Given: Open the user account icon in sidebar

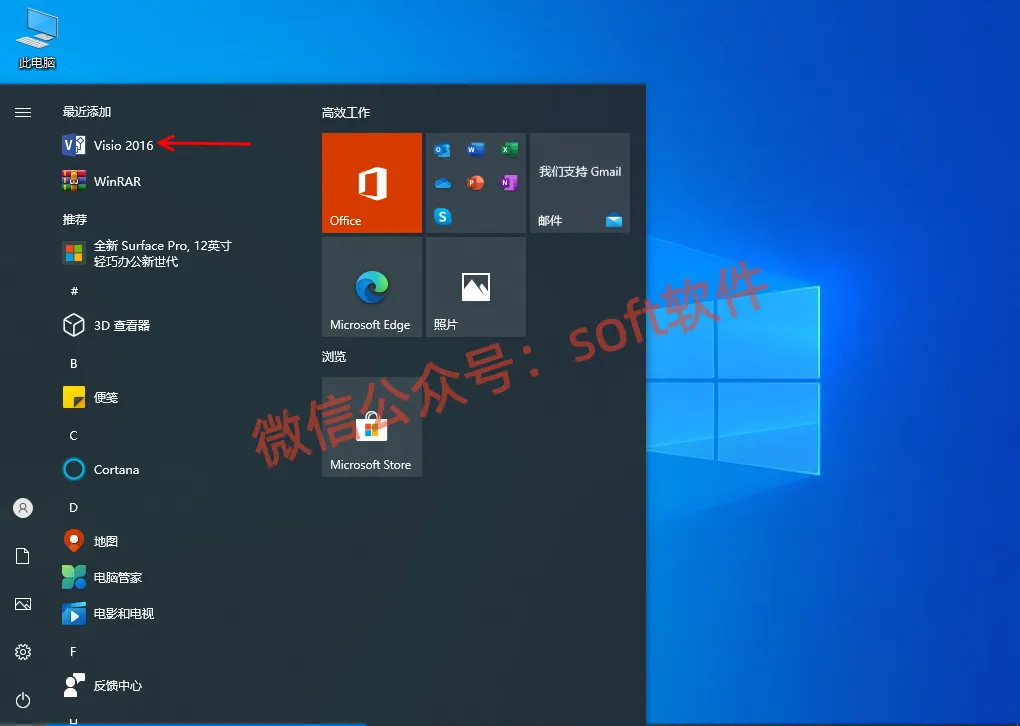Looking at the screenshot, I should (x=23, y=508).
